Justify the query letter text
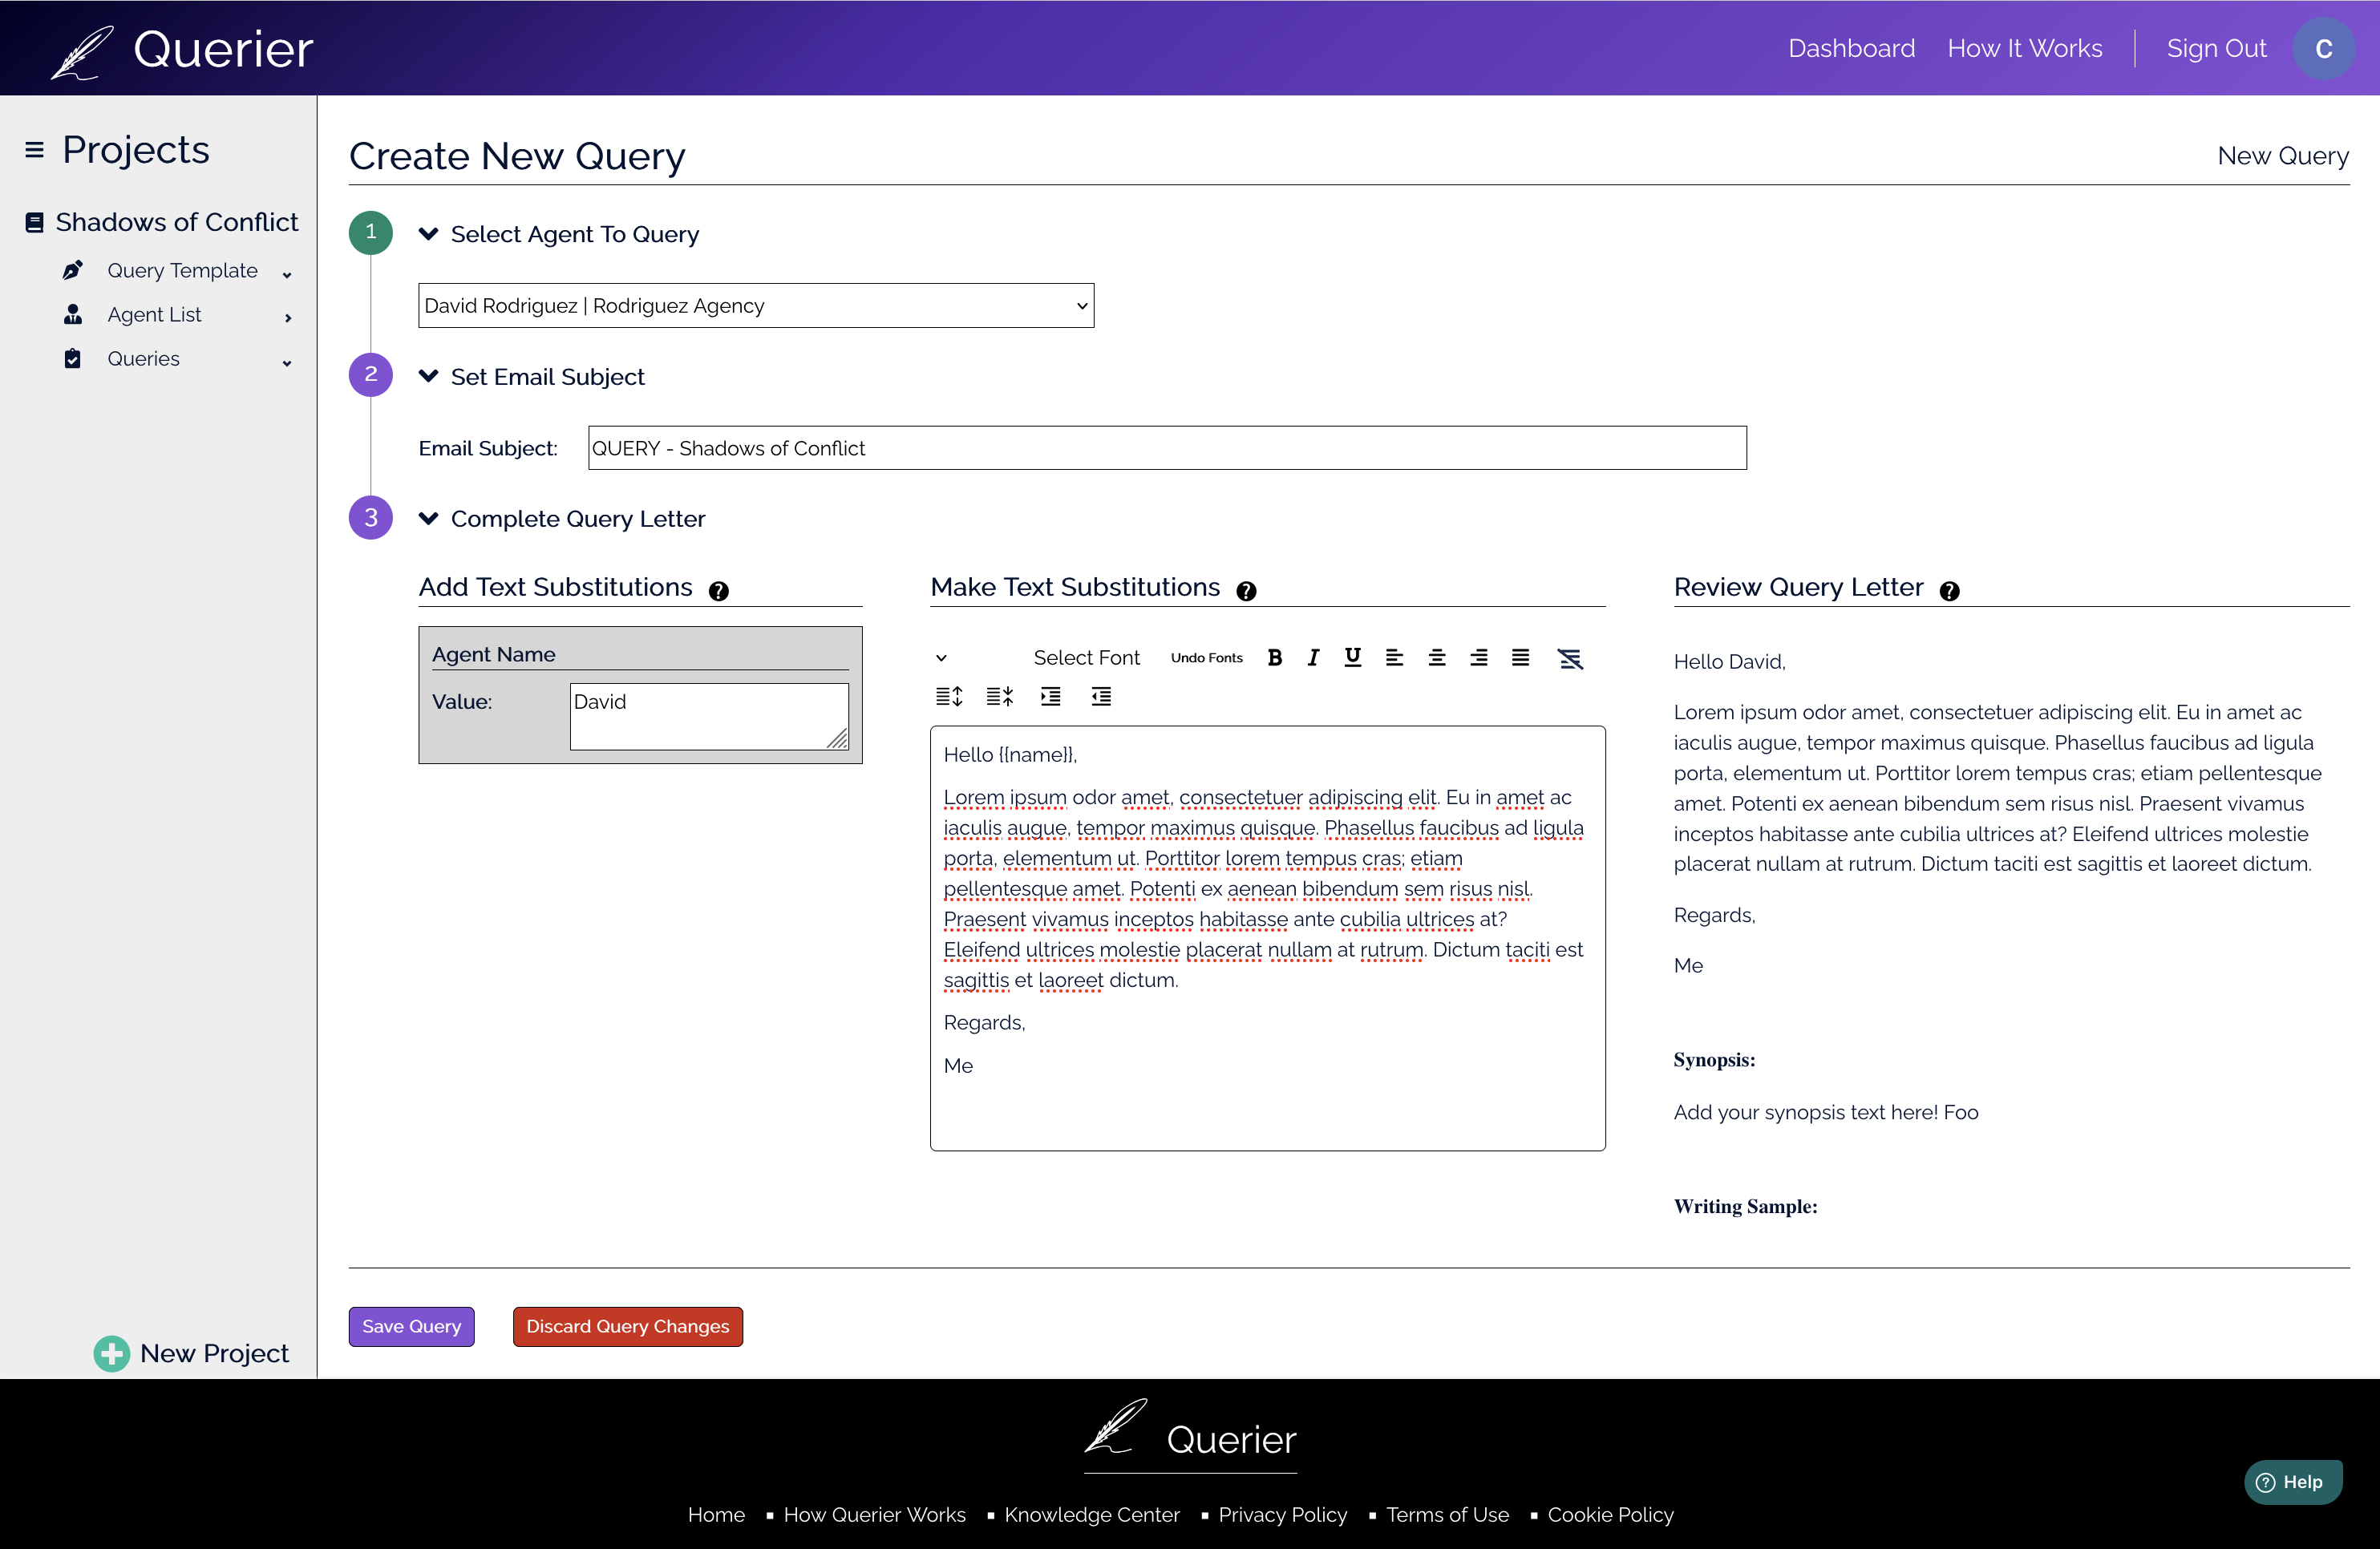The image size is (2380, 1549). pos(1520,657)
